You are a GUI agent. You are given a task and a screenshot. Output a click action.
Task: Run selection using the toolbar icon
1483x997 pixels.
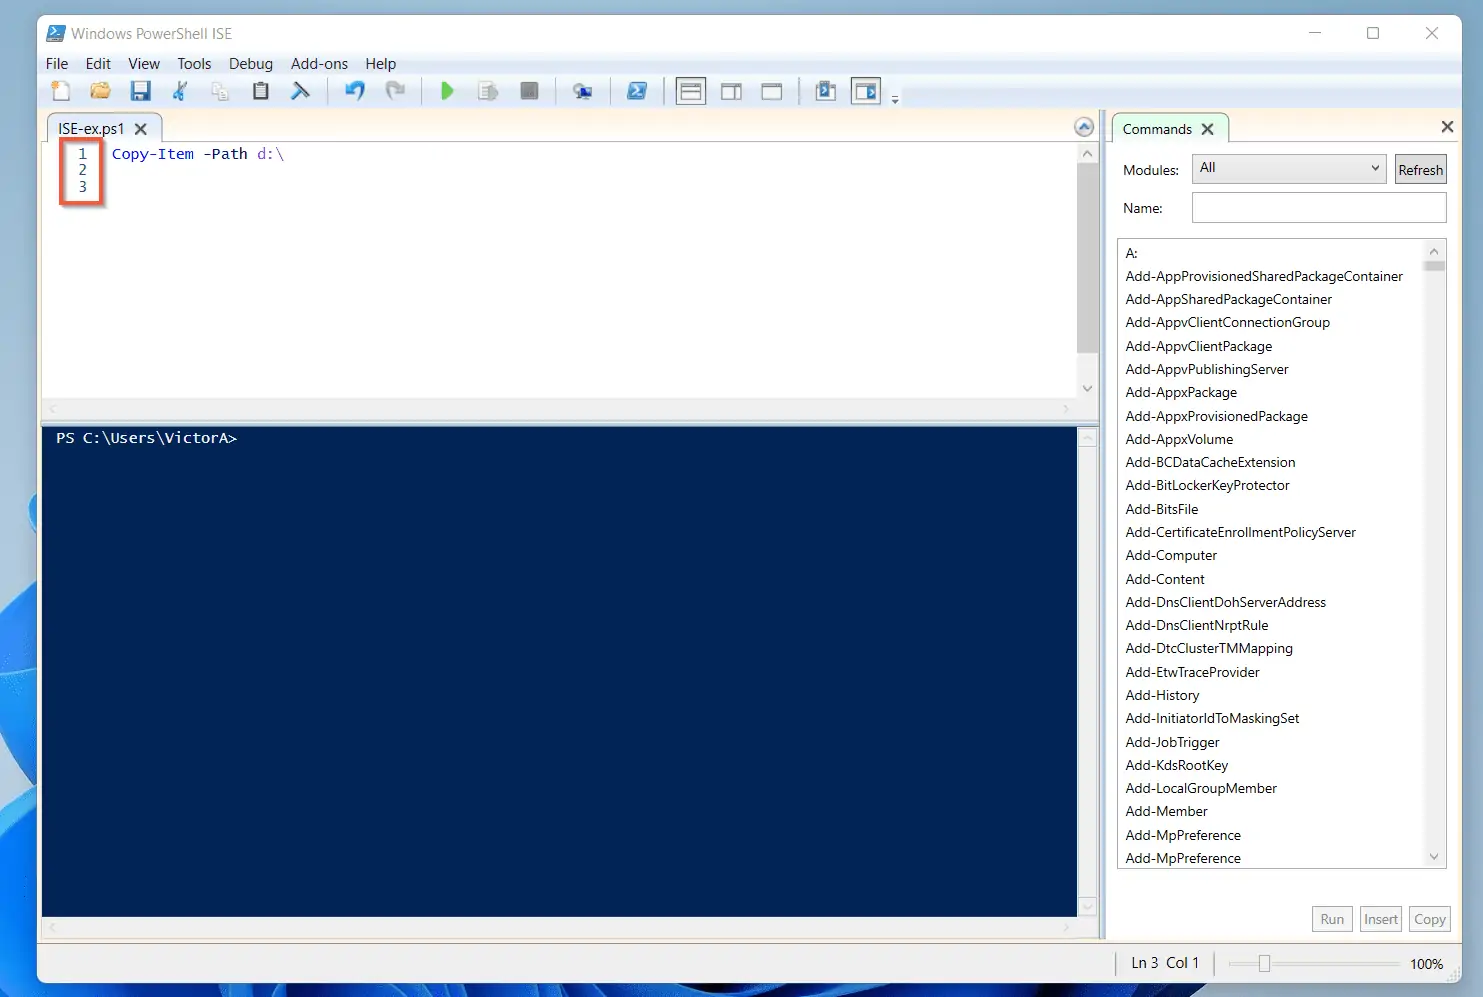click(x=488, y=91)
